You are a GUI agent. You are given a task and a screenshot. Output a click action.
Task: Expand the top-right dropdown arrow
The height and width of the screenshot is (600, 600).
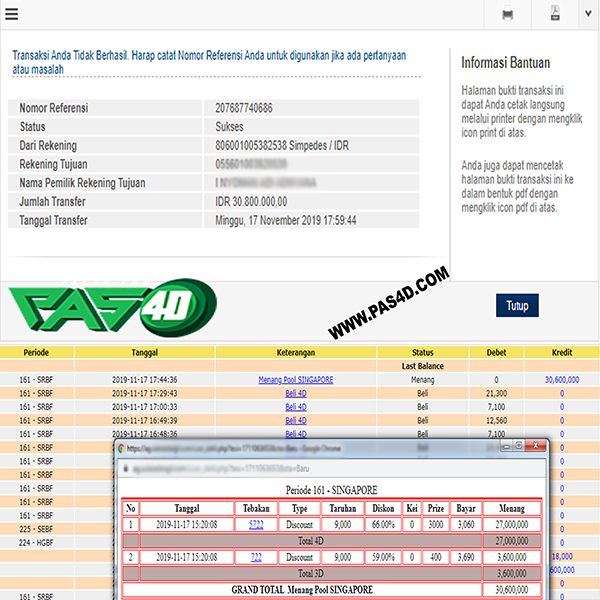(588, 14)
